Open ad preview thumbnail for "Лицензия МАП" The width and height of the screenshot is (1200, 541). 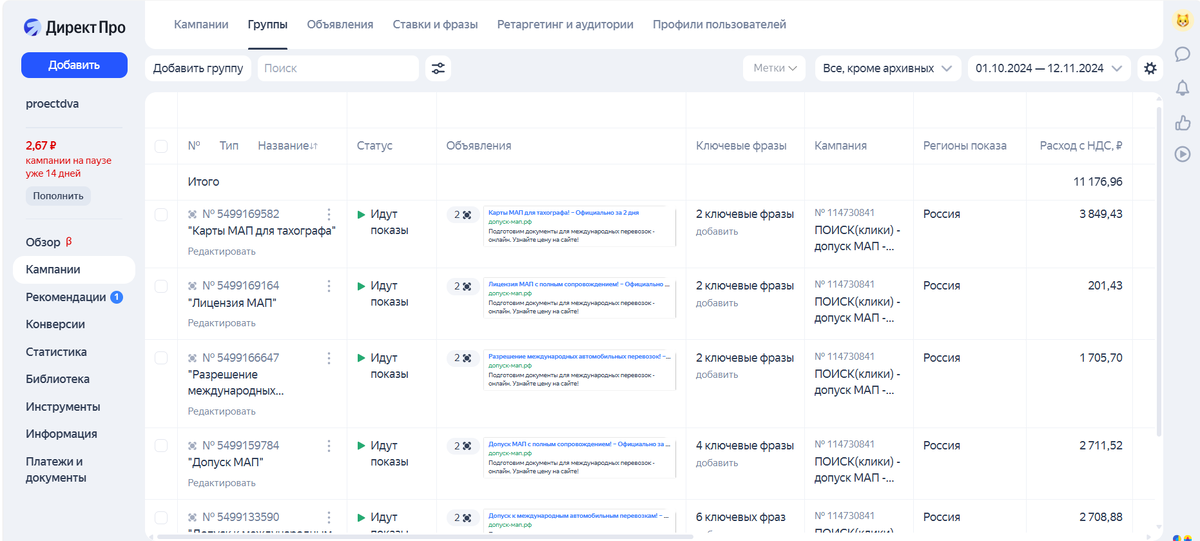(x=579, y=298)
